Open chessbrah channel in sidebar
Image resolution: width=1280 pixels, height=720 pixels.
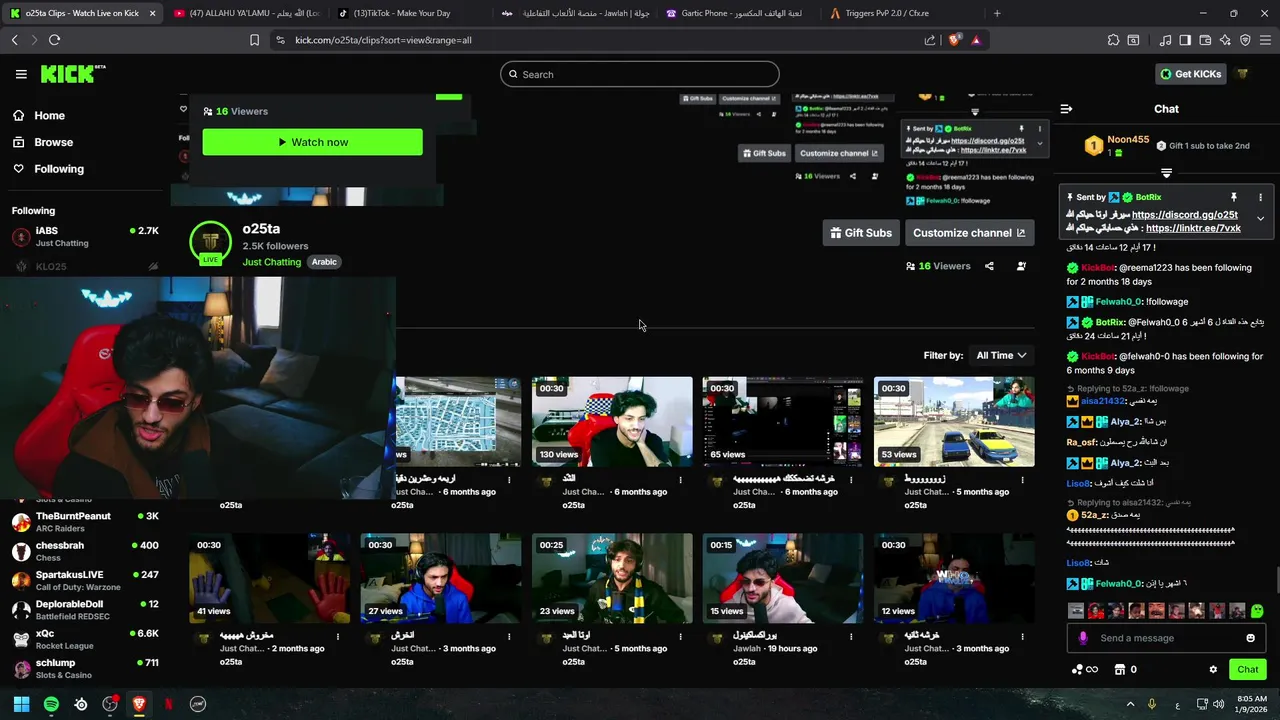pos(85,551)
